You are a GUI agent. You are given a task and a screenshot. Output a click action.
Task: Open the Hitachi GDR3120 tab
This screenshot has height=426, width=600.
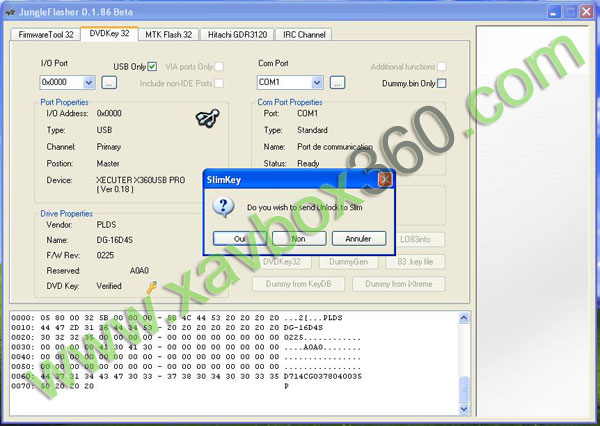click(237, 34)
